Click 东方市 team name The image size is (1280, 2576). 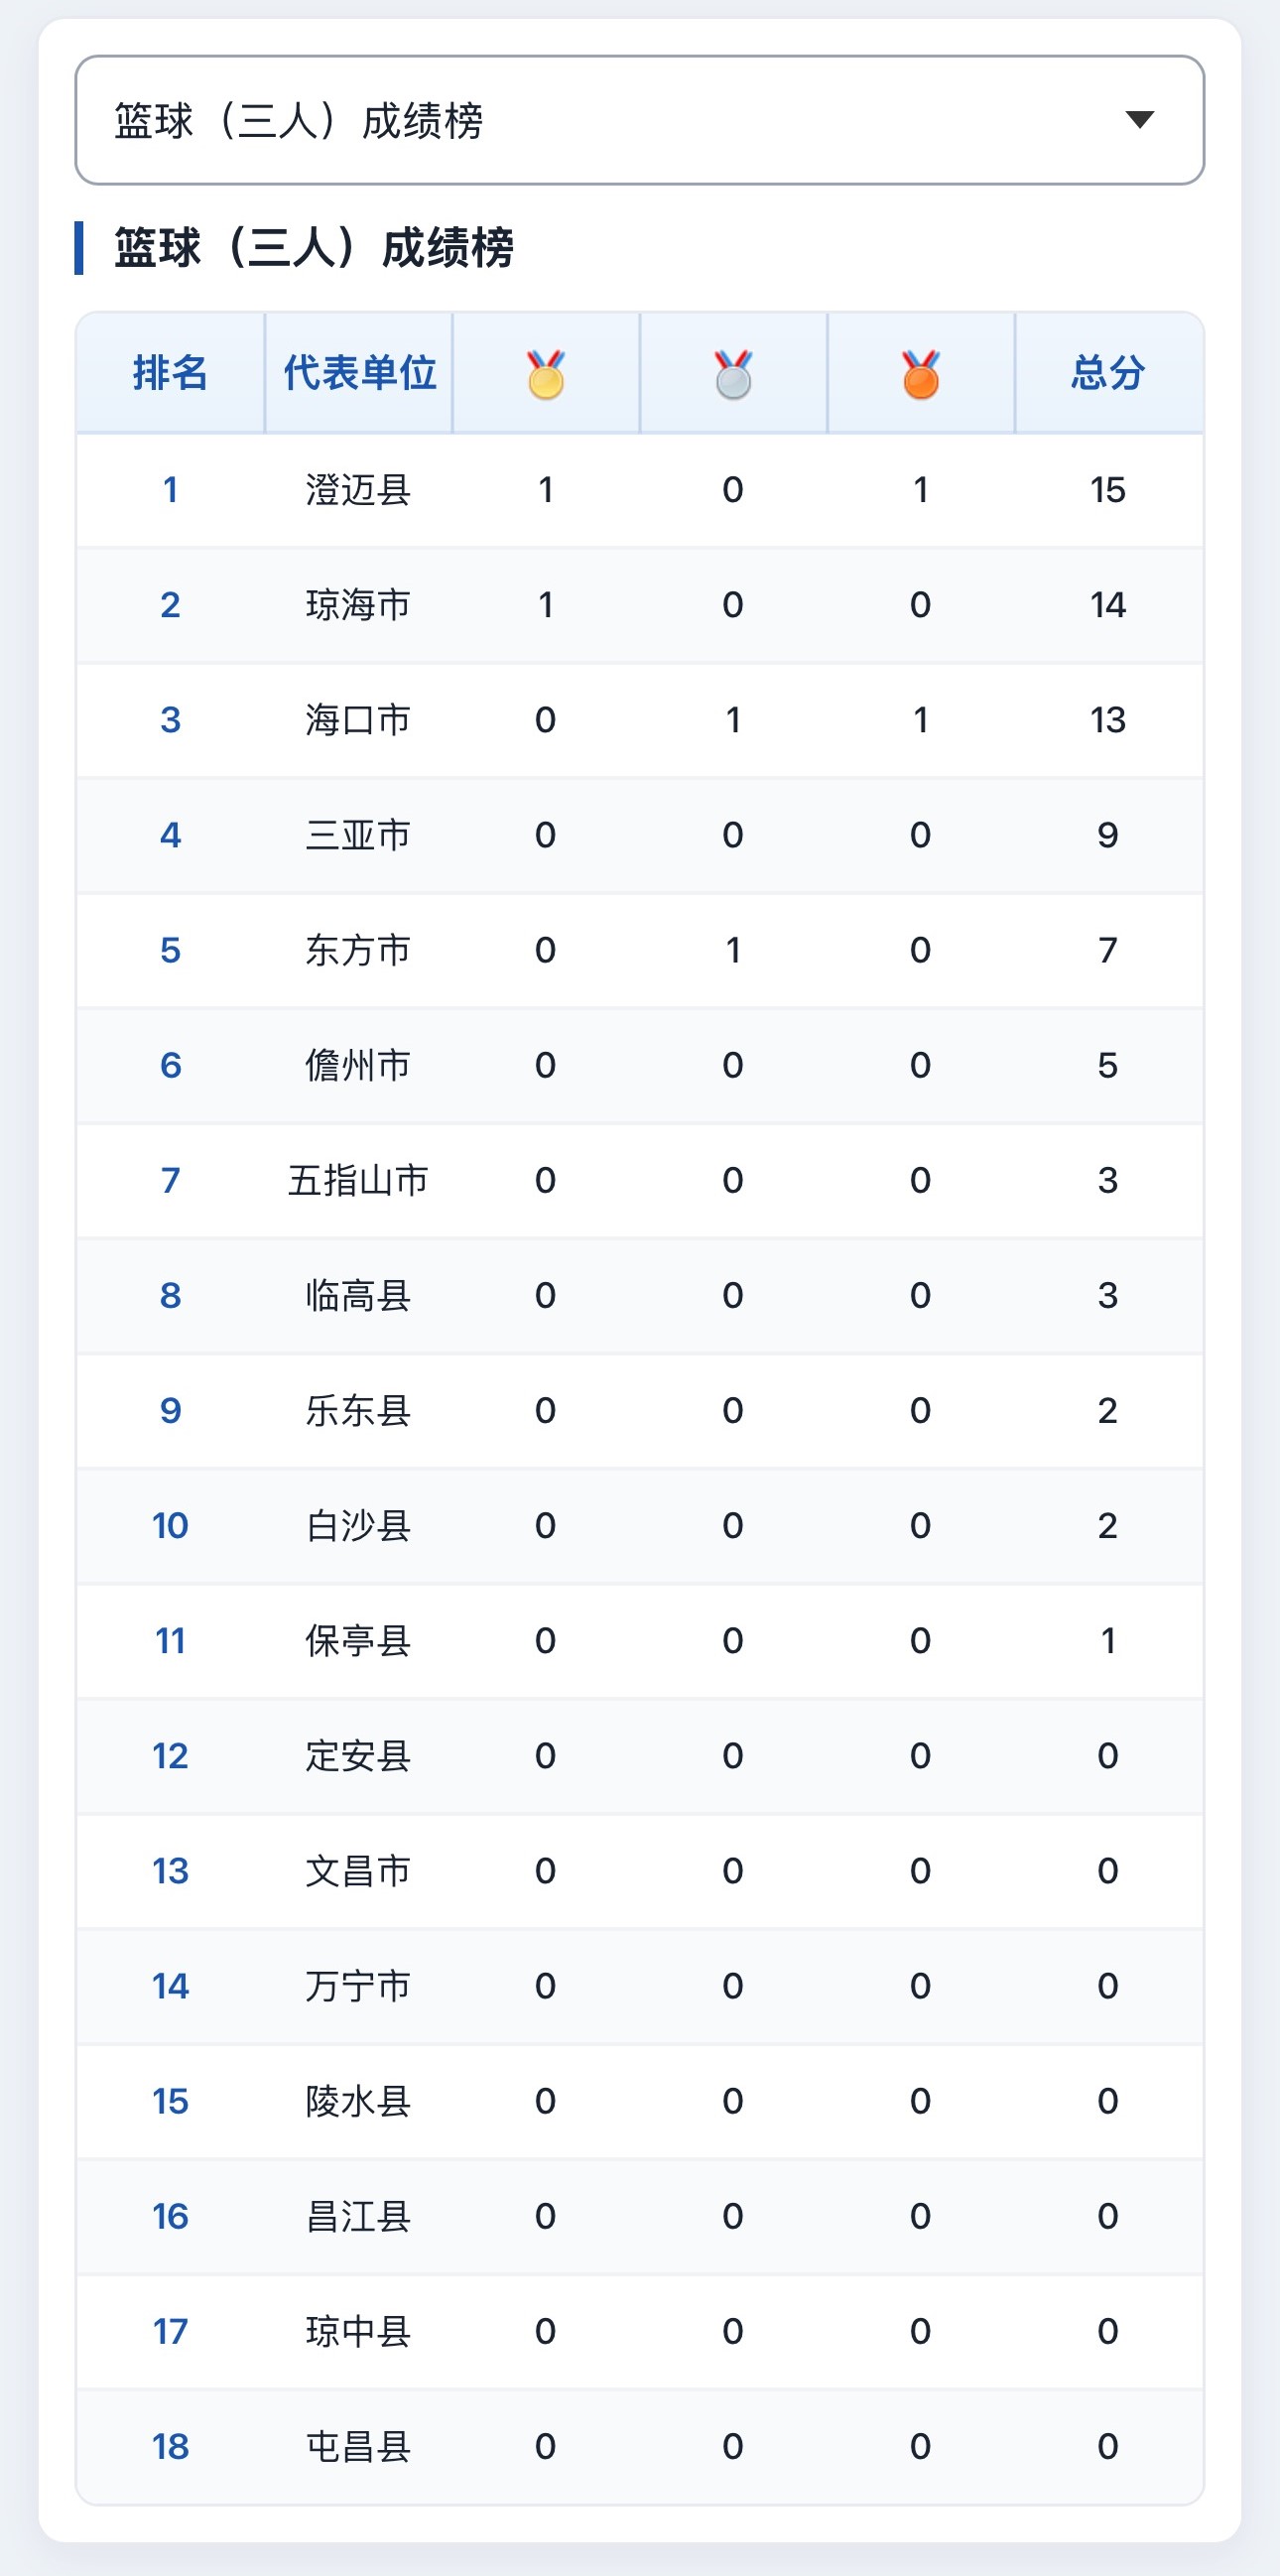pos(358,950)
